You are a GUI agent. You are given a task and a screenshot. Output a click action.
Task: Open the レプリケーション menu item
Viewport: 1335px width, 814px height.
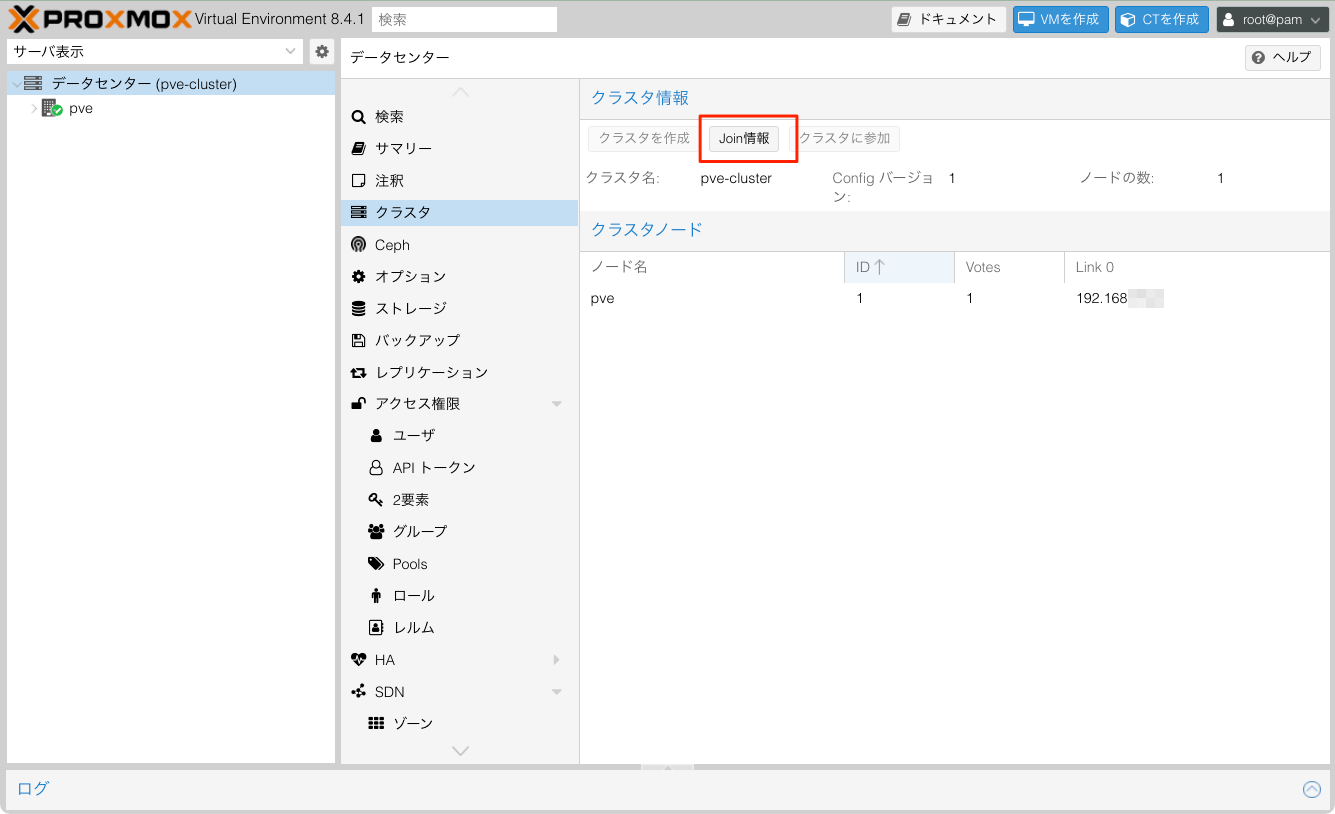[x=459, y=372]
